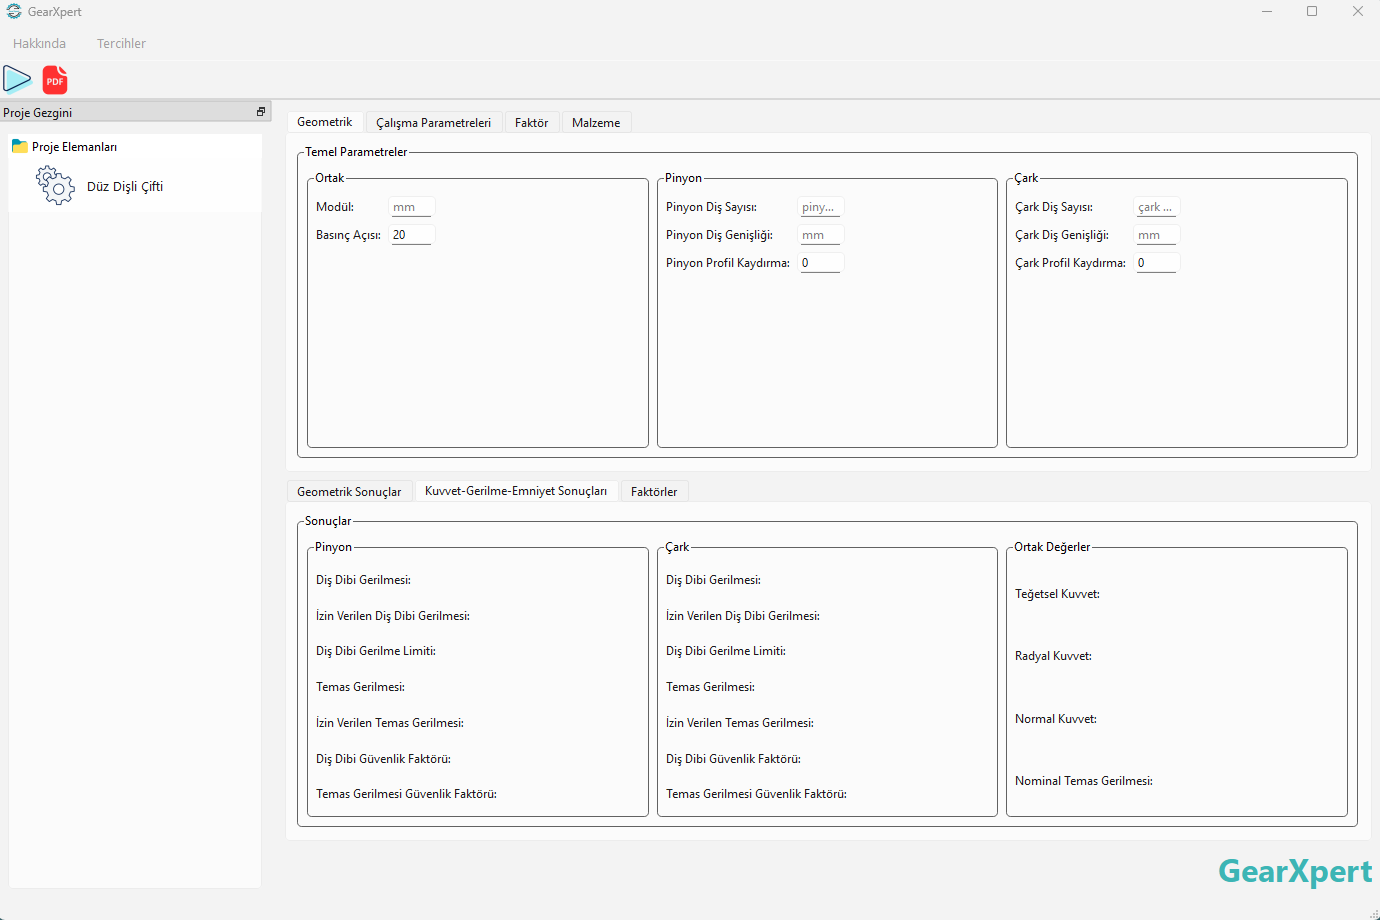1380x920 pixels.
Task: Click the red PDF export icon
Action: pos(55,80)
